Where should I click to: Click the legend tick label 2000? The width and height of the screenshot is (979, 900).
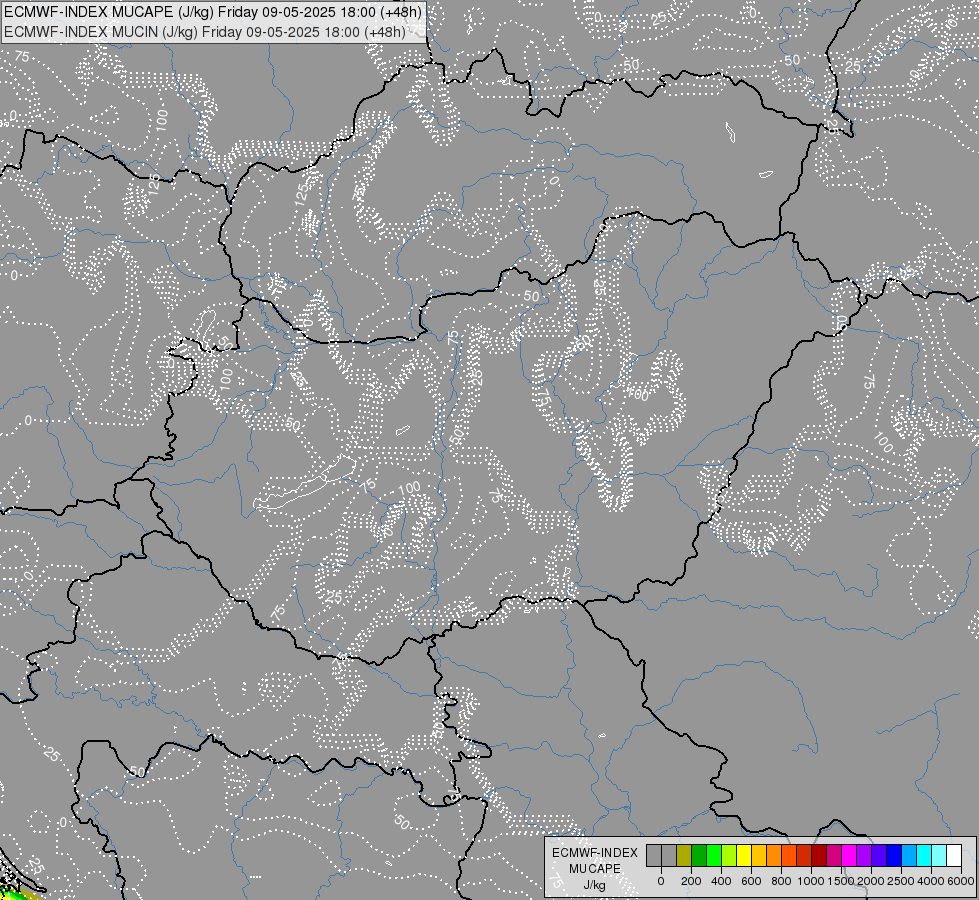point(871,881)
